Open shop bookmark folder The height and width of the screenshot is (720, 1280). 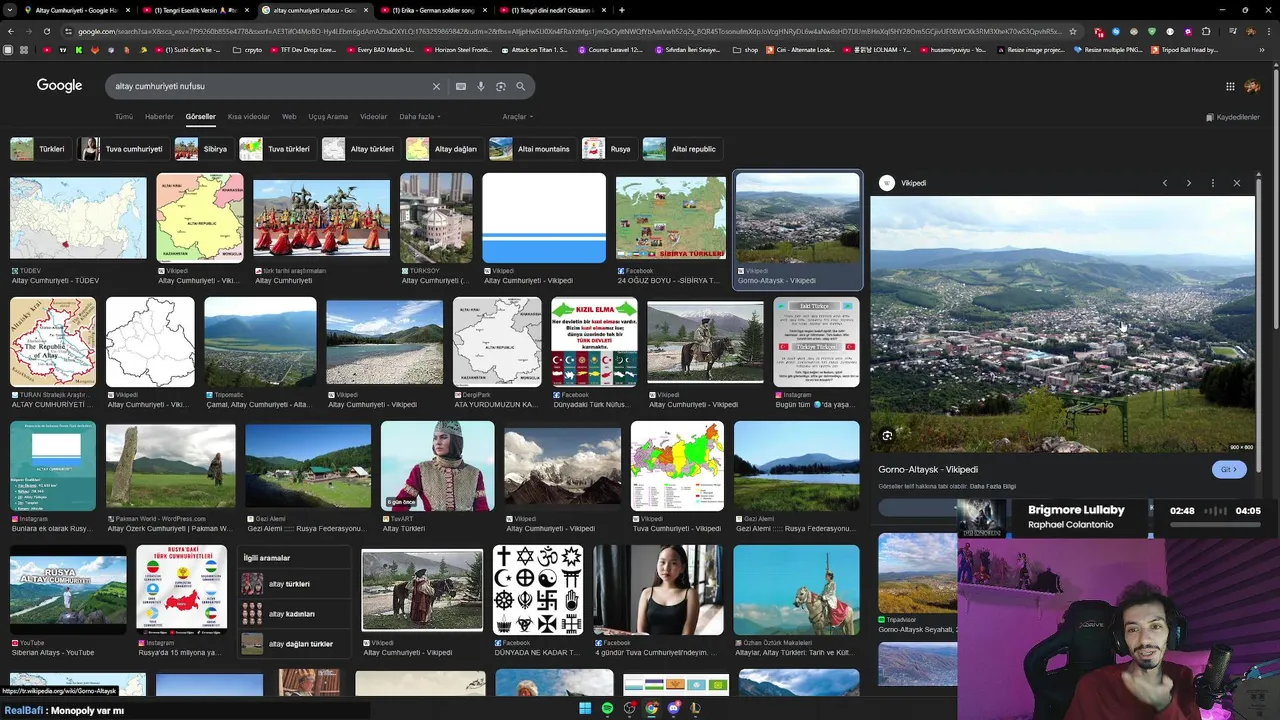click(x=746, y=49)
